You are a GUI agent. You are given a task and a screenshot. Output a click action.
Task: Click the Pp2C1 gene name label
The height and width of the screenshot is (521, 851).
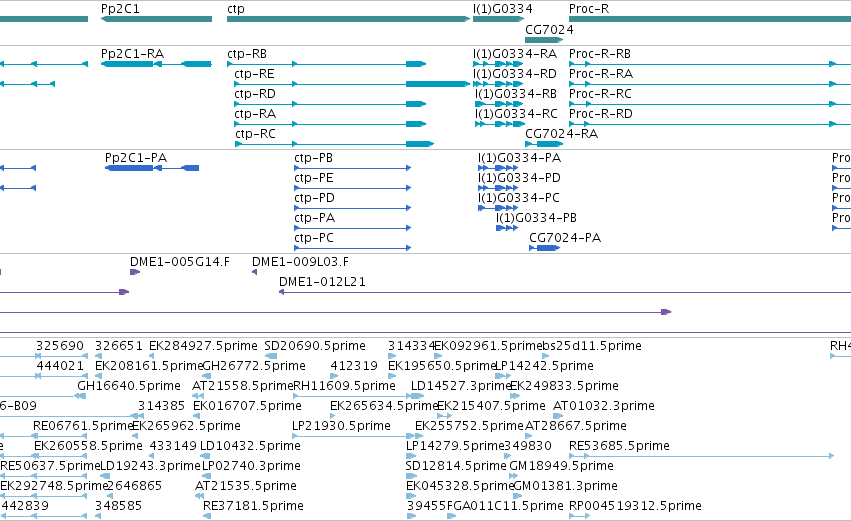[120, 9]
